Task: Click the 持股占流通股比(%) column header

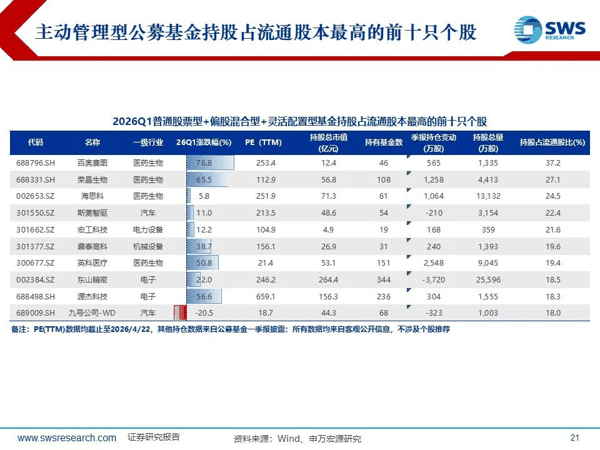Action: pos(551,142)
